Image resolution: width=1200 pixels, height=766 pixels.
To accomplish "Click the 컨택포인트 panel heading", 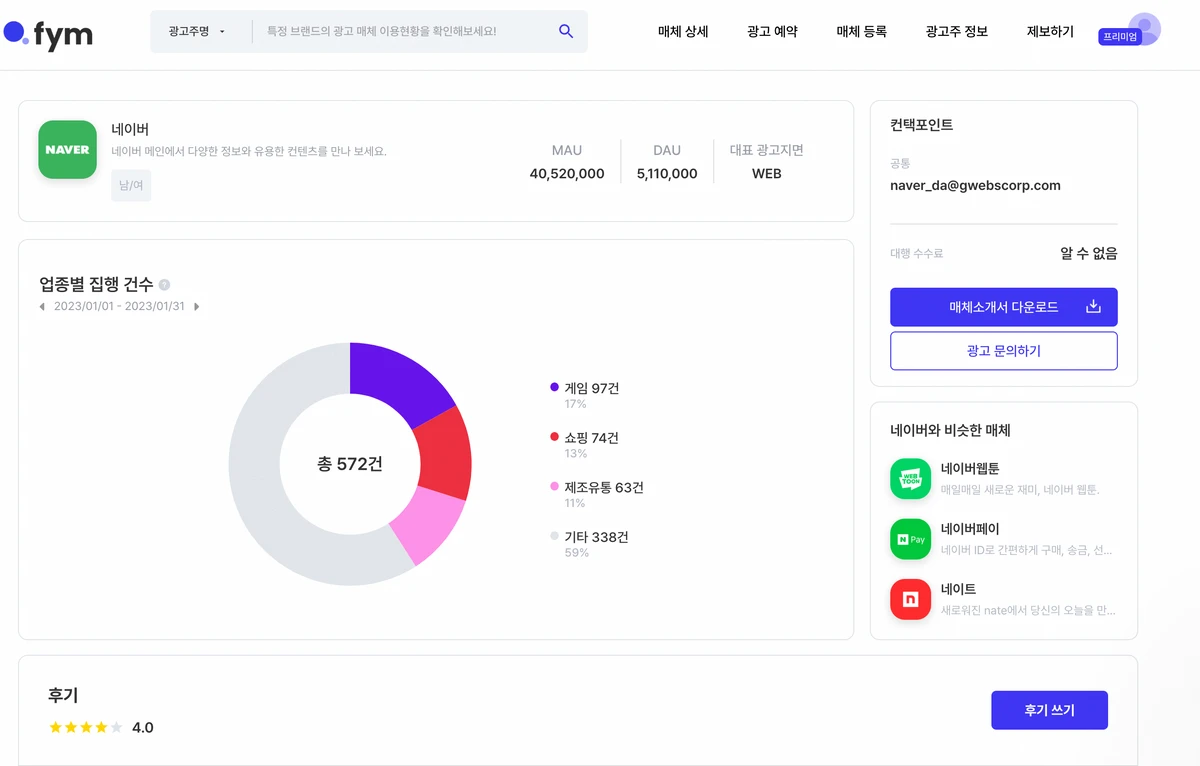I will [x=921, y=125].
